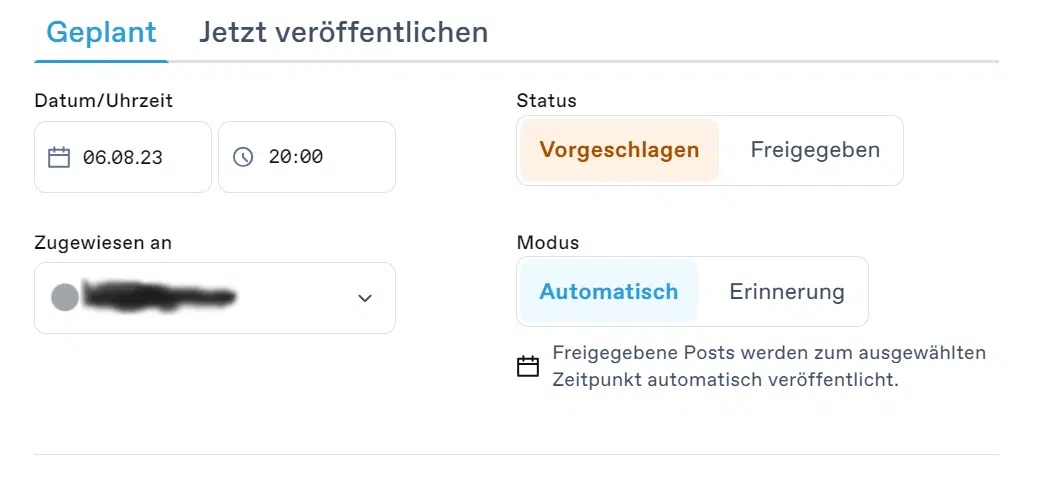This screenshot has width=1038, height=492.
Task: Open the Jetzt veröffentlichen tab
Action: tap(343, 32)
